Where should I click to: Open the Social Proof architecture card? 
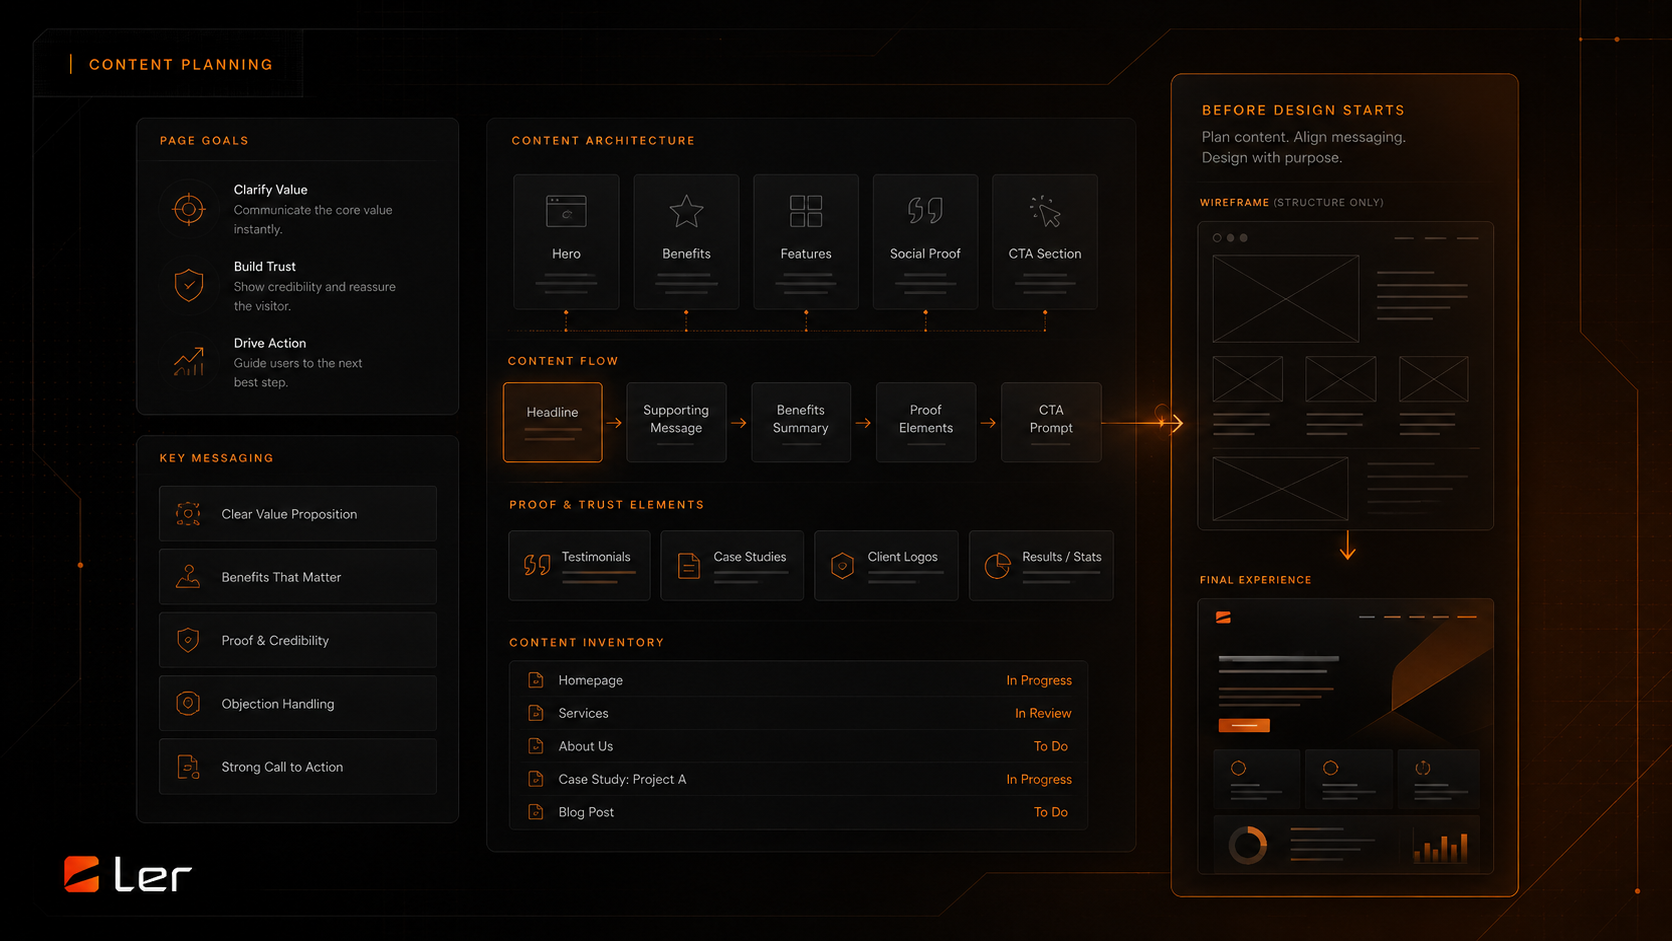coord(925,241)
